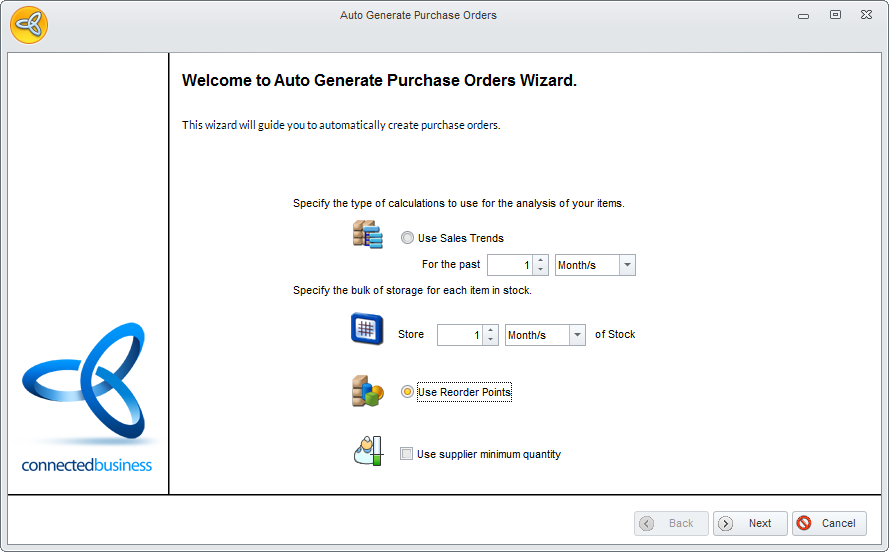
Task: Increase the For the past value
Action: (541, 260)
